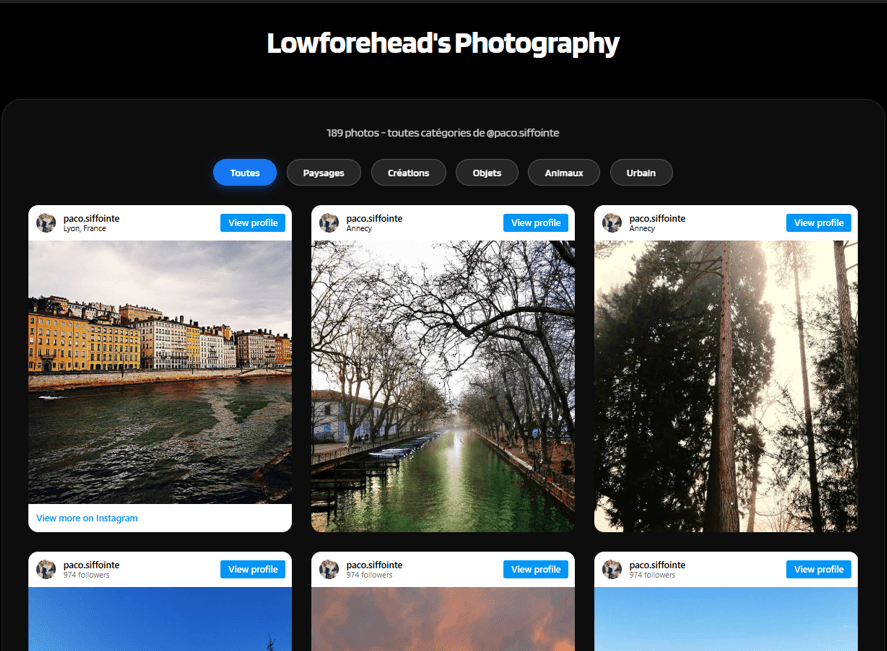Open the Annecy canal photo
887x651 pixels.
[x=442, y=385]
